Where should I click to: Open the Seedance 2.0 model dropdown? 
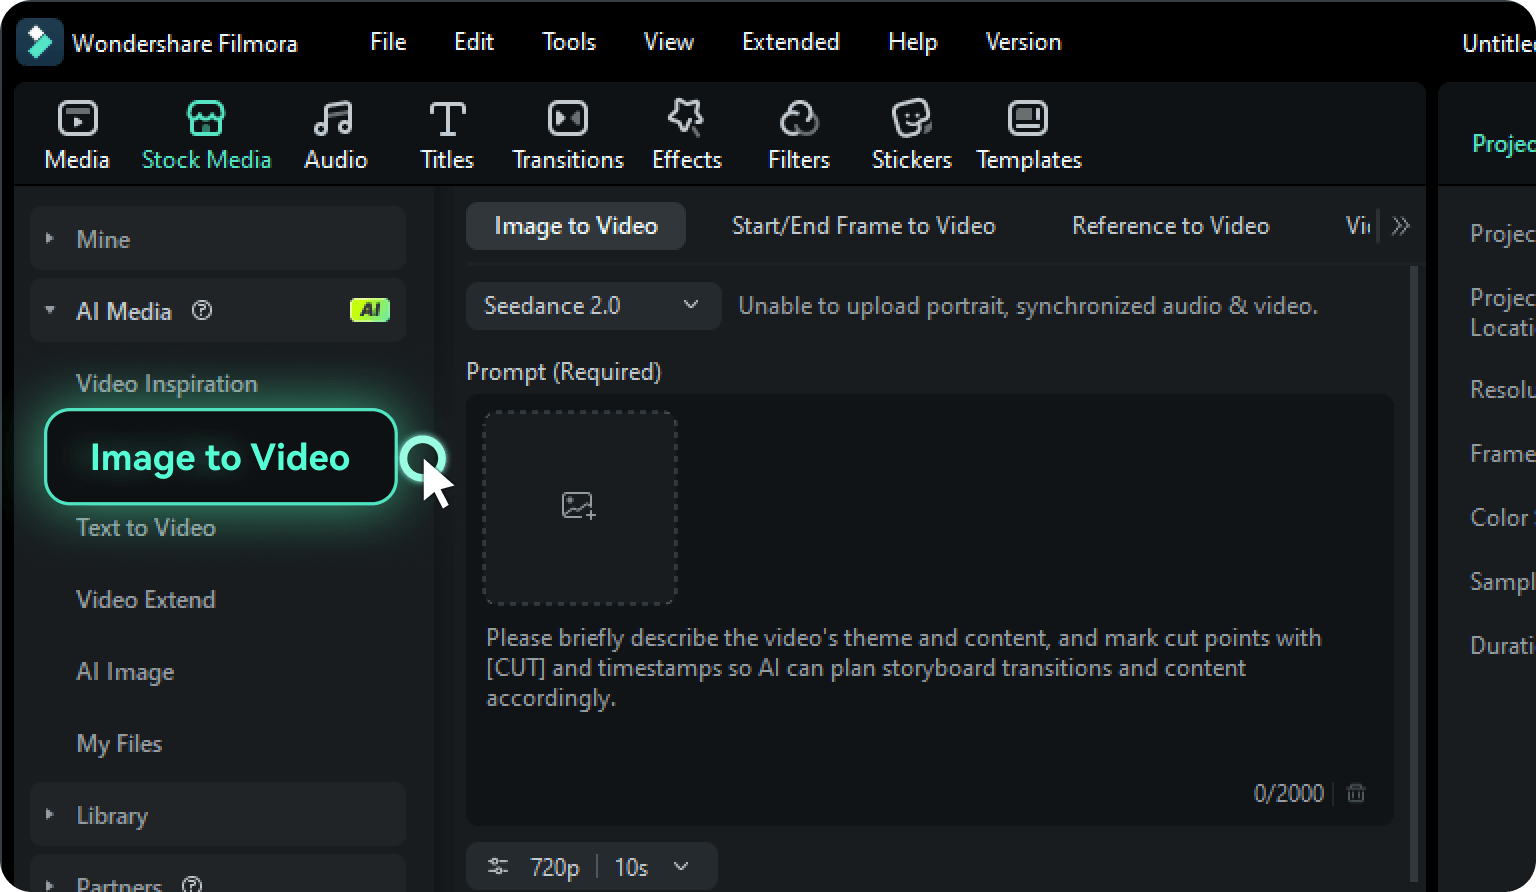592,306
